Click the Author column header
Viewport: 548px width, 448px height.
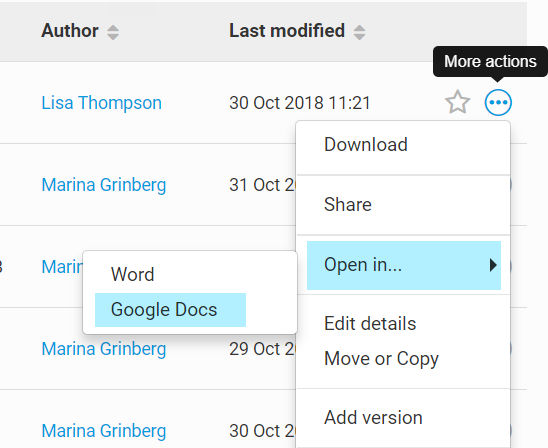(x=70, y=31)
